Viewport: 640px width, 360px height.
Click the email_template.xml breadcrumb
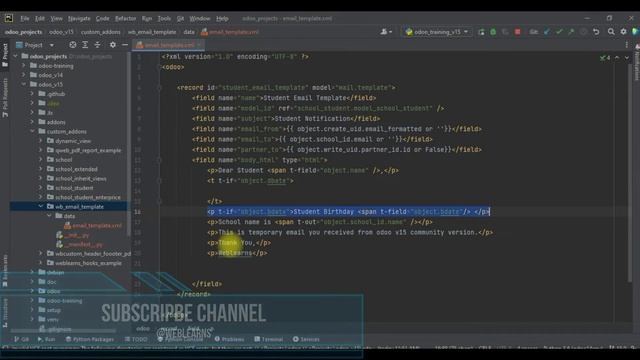pos(230,32)
